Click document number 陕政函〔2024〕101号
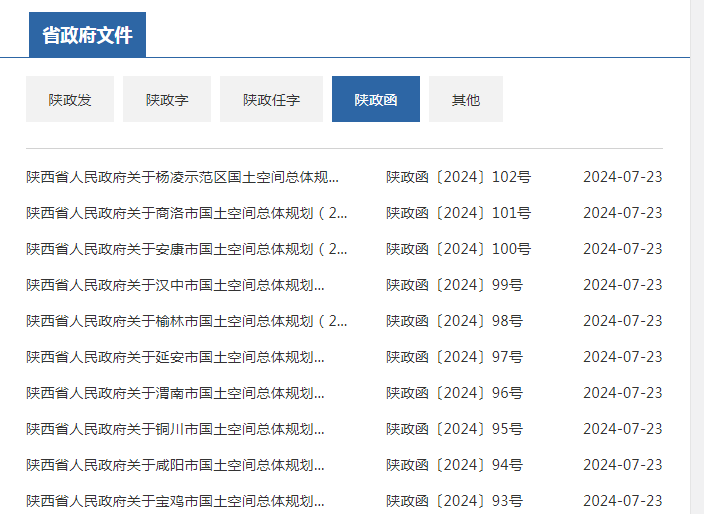 click(x=458, y=213)
